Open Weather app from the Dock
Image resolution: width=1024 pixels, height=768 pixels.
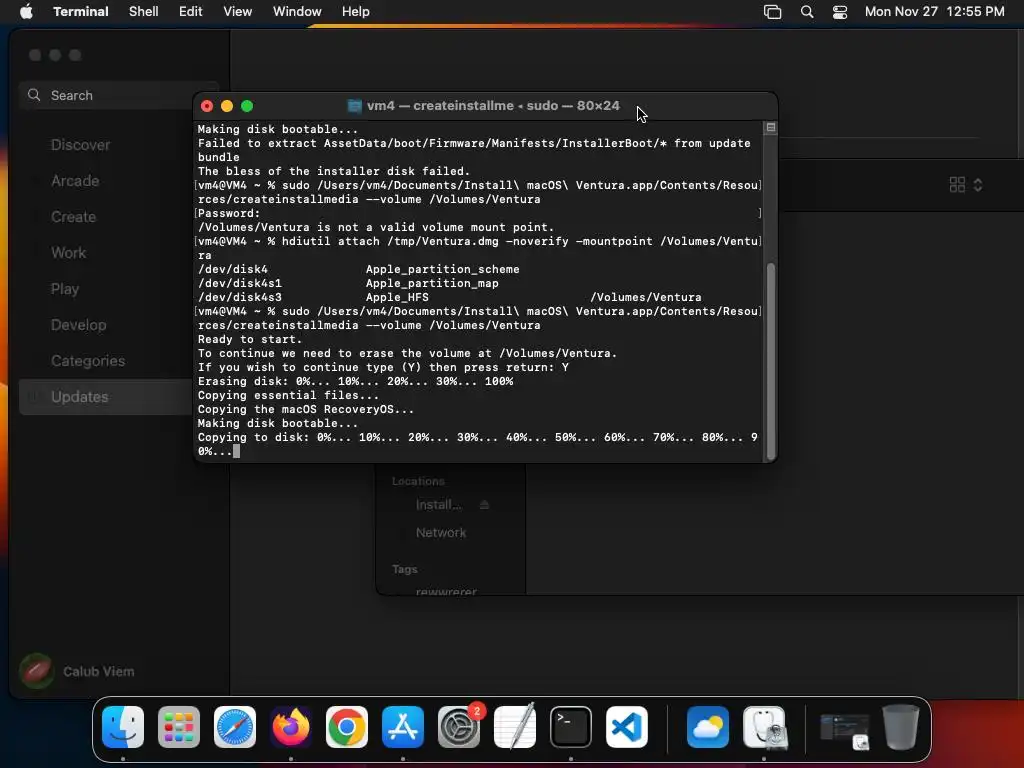coord(708,727)
